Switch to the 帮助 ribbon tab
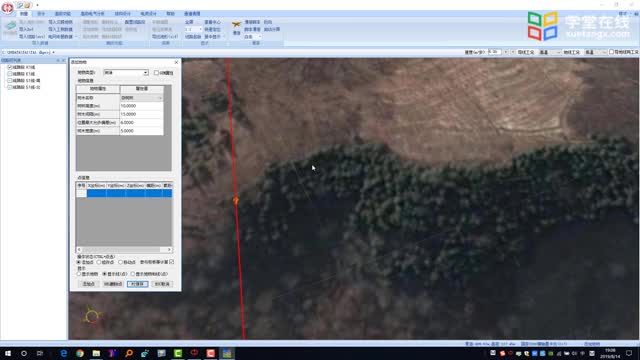 coord(170,14)
